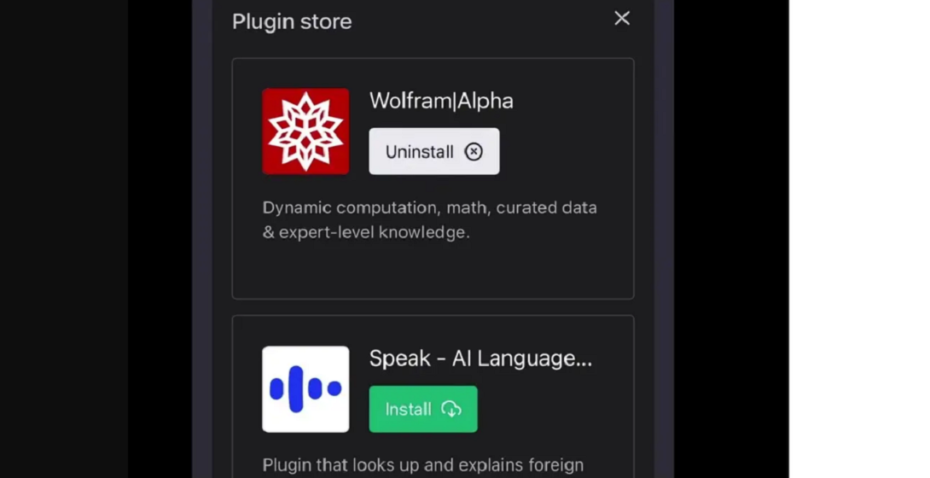
Task: Click the Wolfram|Alpha red logo icon
Action: click(305, 131)
